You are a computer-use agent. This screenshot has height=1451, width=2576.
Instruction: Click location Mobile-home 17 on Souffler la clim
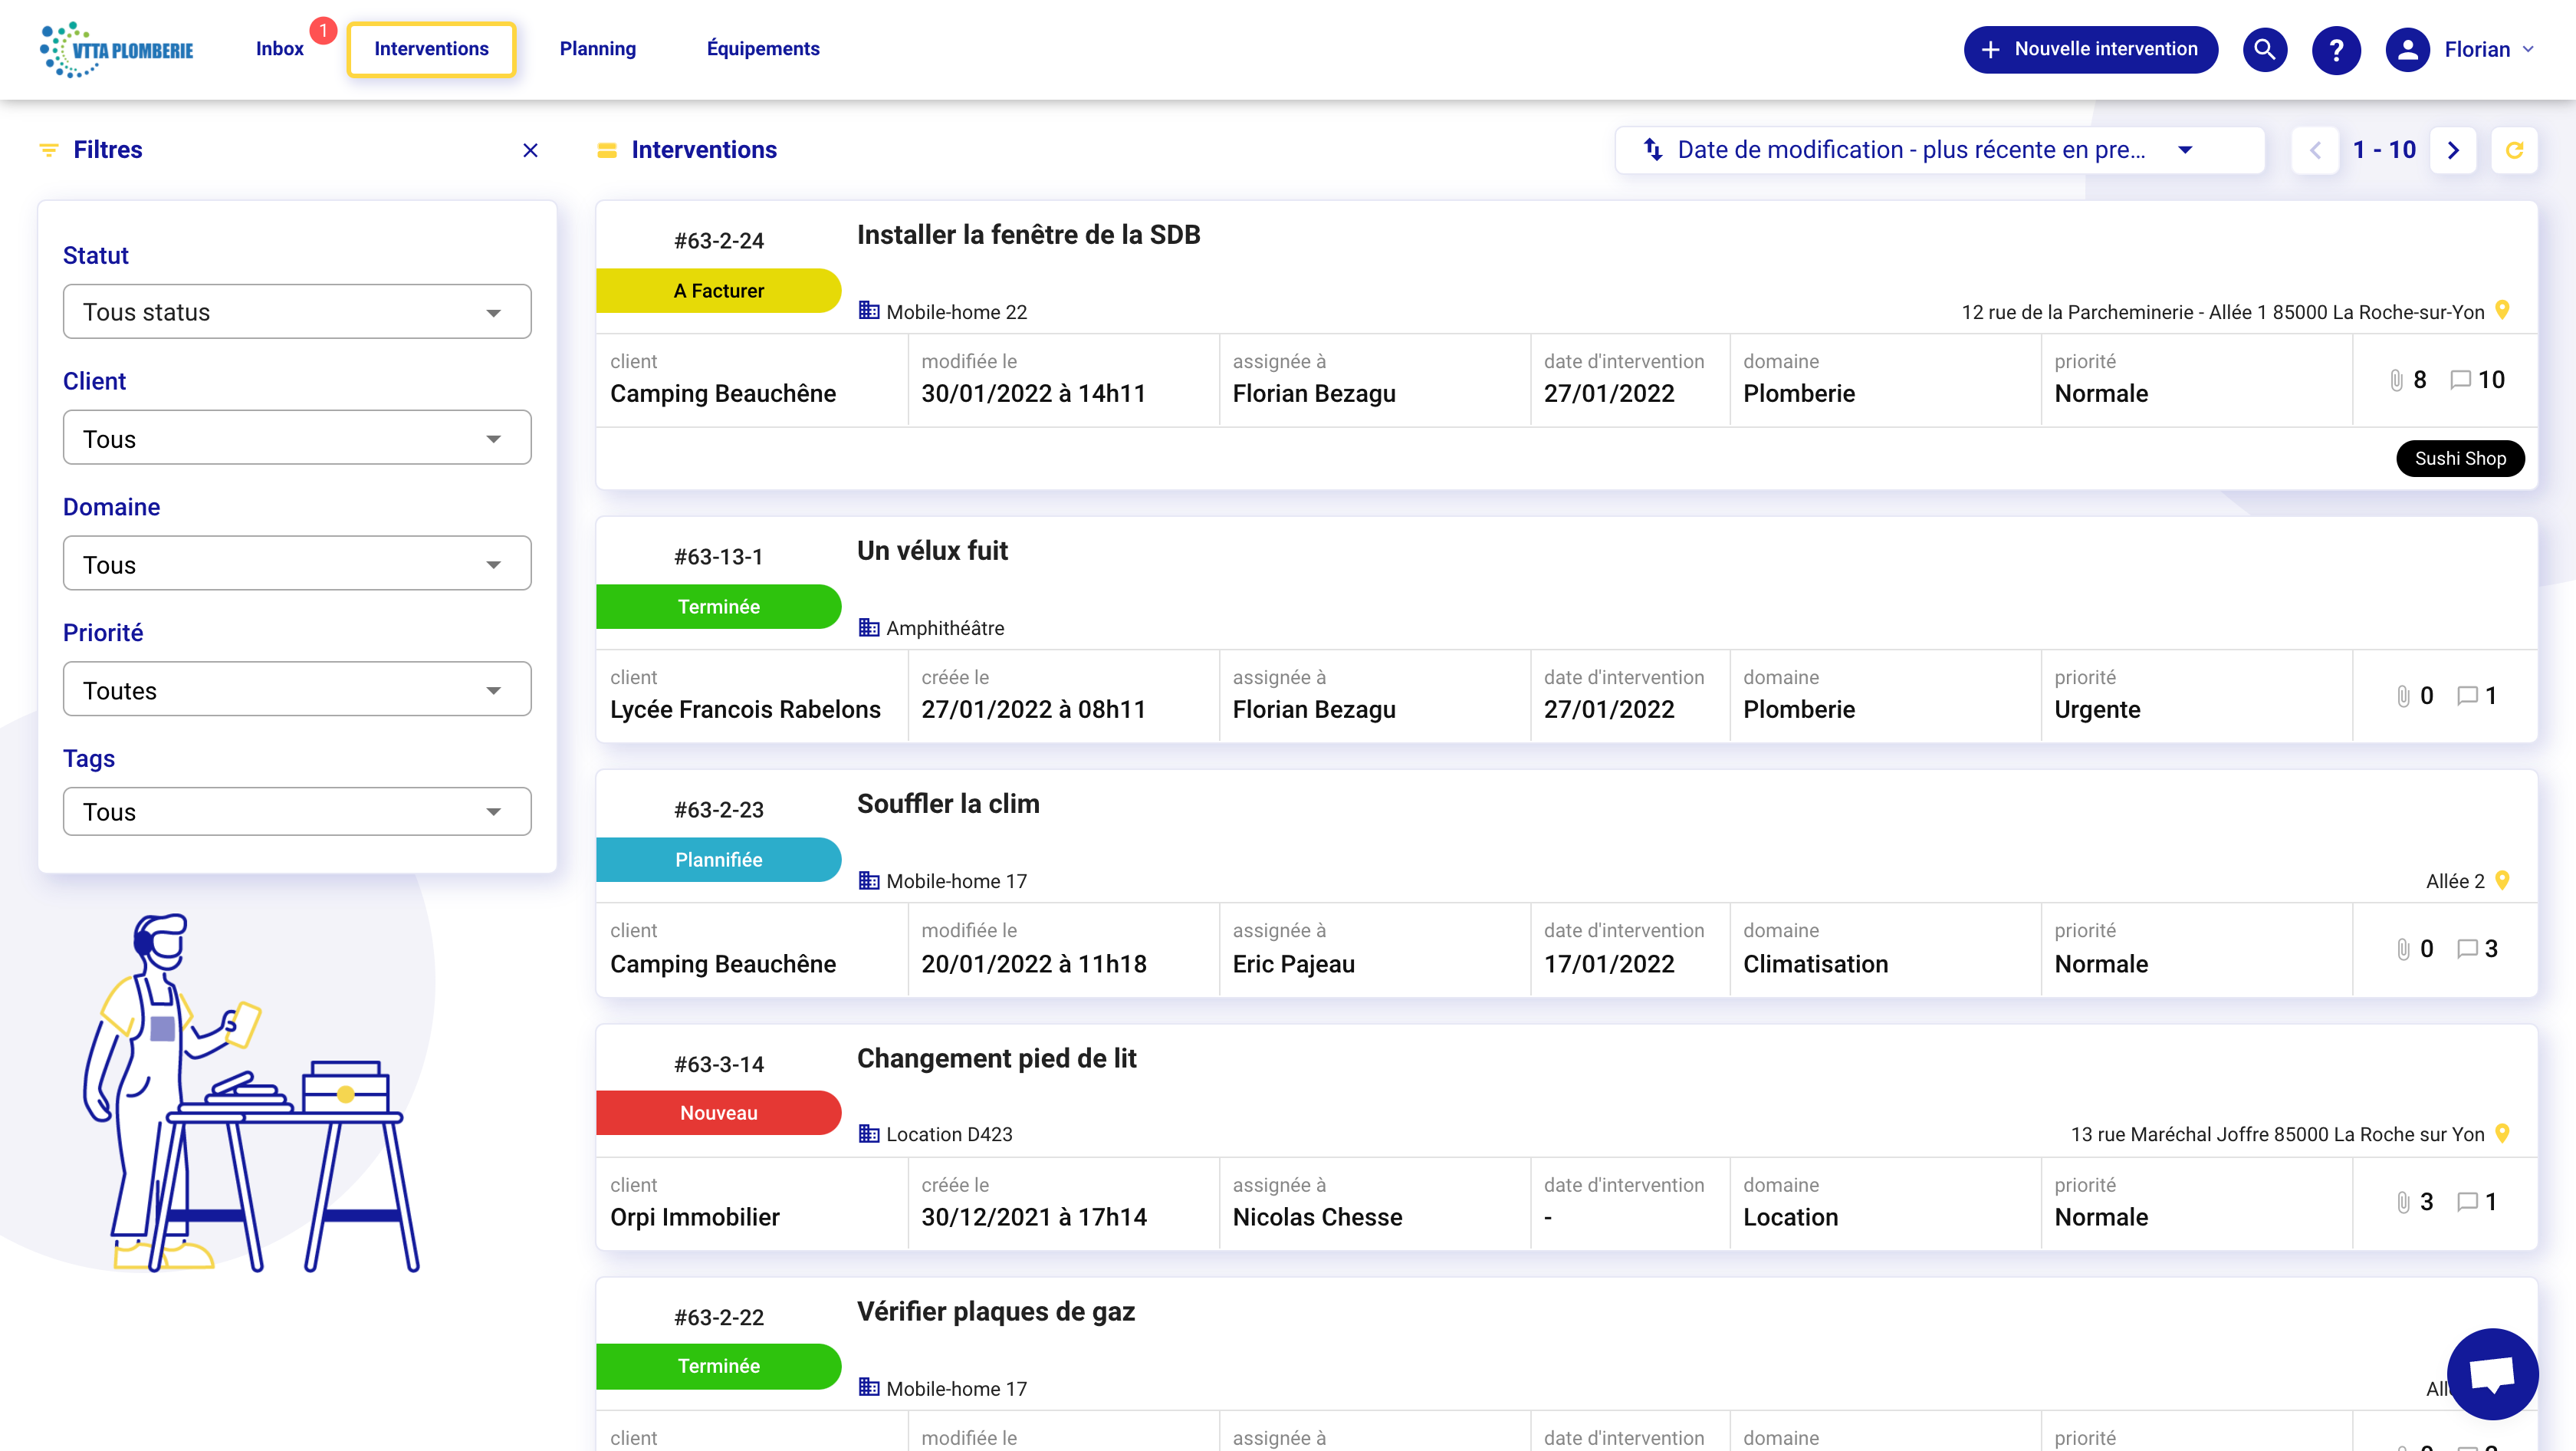pos(956,880)
